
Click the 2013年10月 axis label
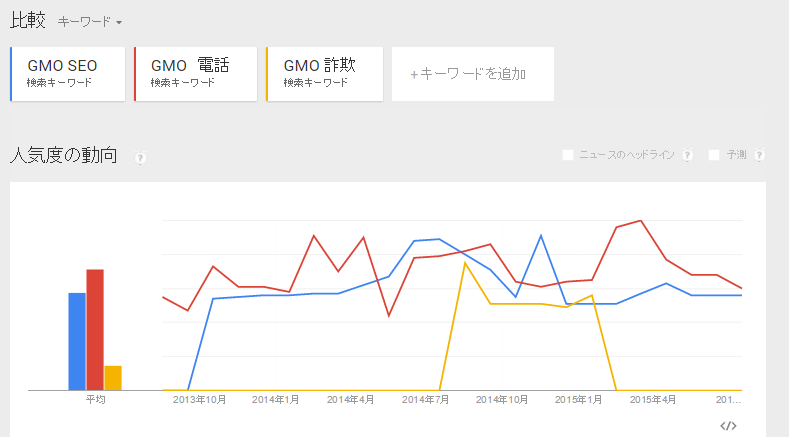(199, 400)
